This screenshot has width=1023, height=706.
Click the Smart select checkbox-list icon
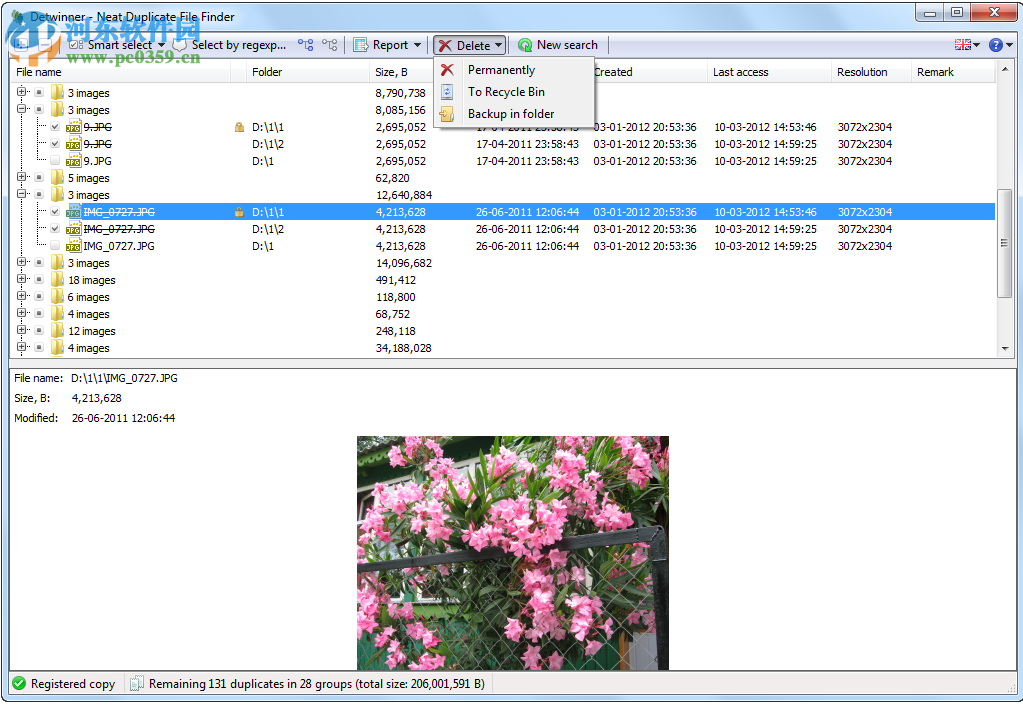pos(76,44)
